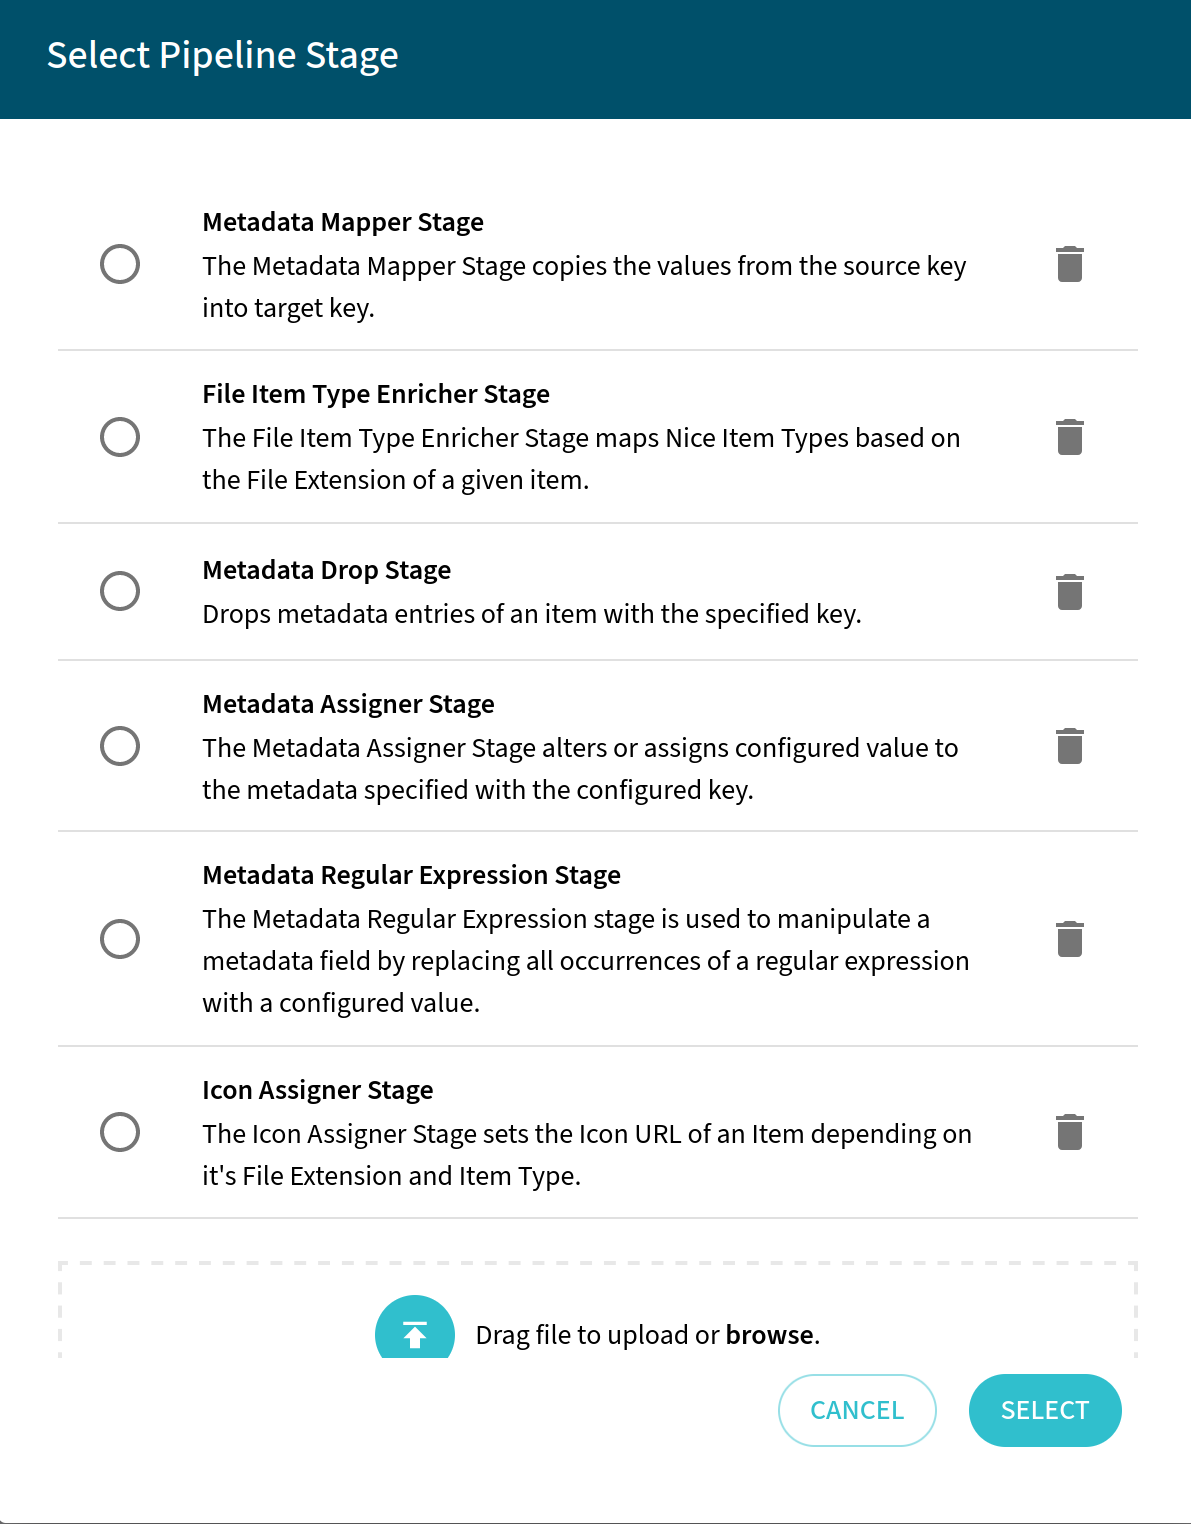Open the browse file picker link
1191x1524 pixels.
tap(770, 1334)
